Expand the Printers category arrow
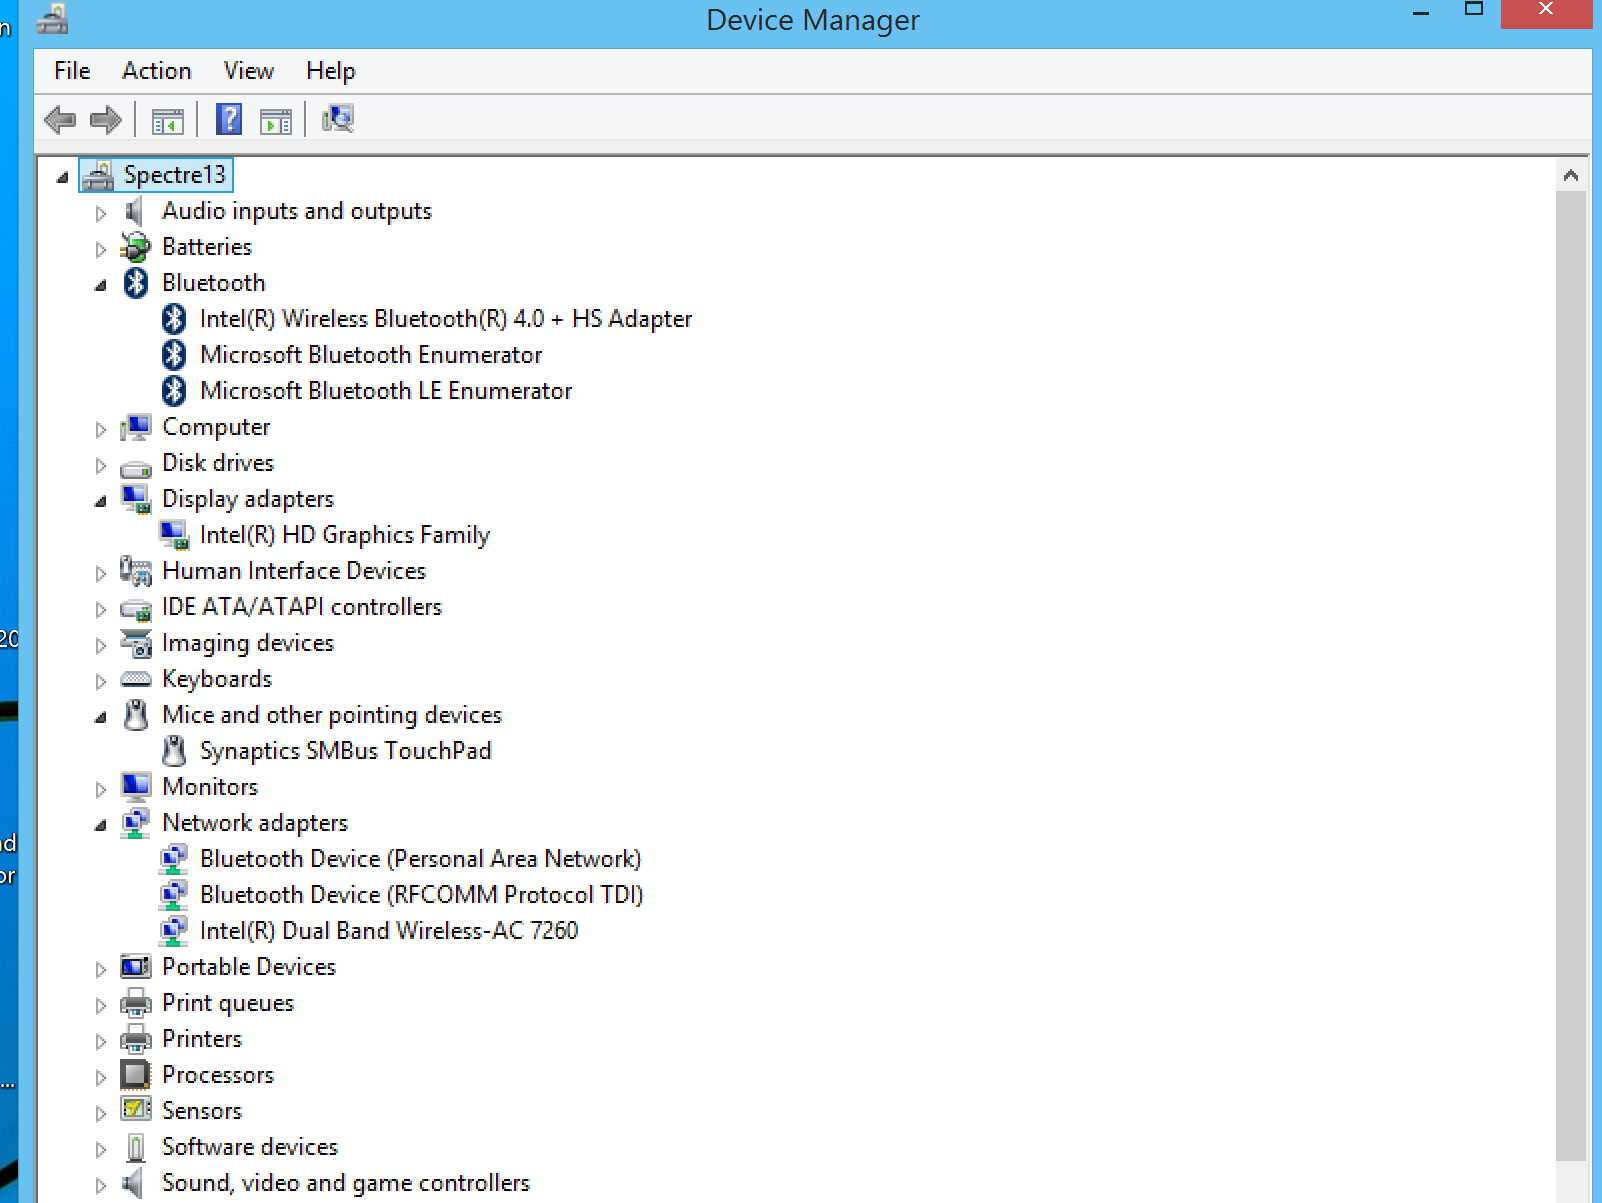Viewport: 1602px width, 1203px height. pyautogui.click(x=101, y=1041)
